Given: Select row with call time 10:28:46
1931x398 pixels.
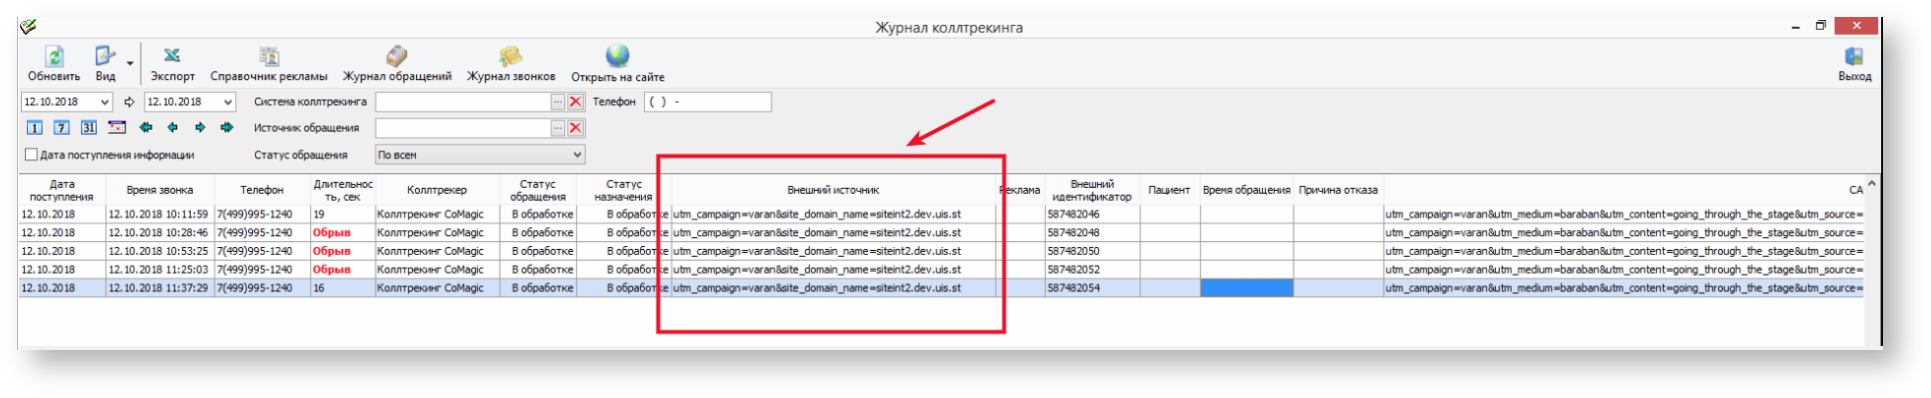Looking at the screenshot, I should (942, 232).
